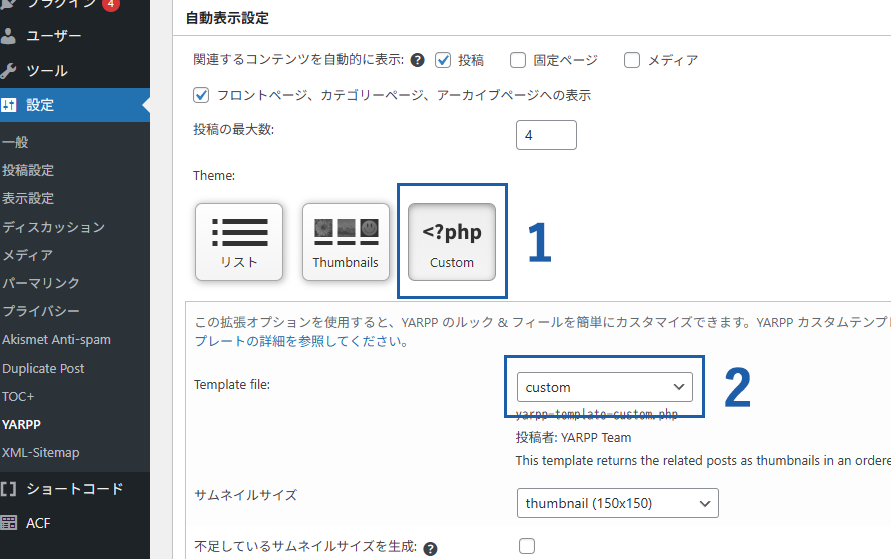The image size is (891, 559).
Task: Click help icon beside 不足しているサムネイルサイズを生成
Action: [431, 549]
